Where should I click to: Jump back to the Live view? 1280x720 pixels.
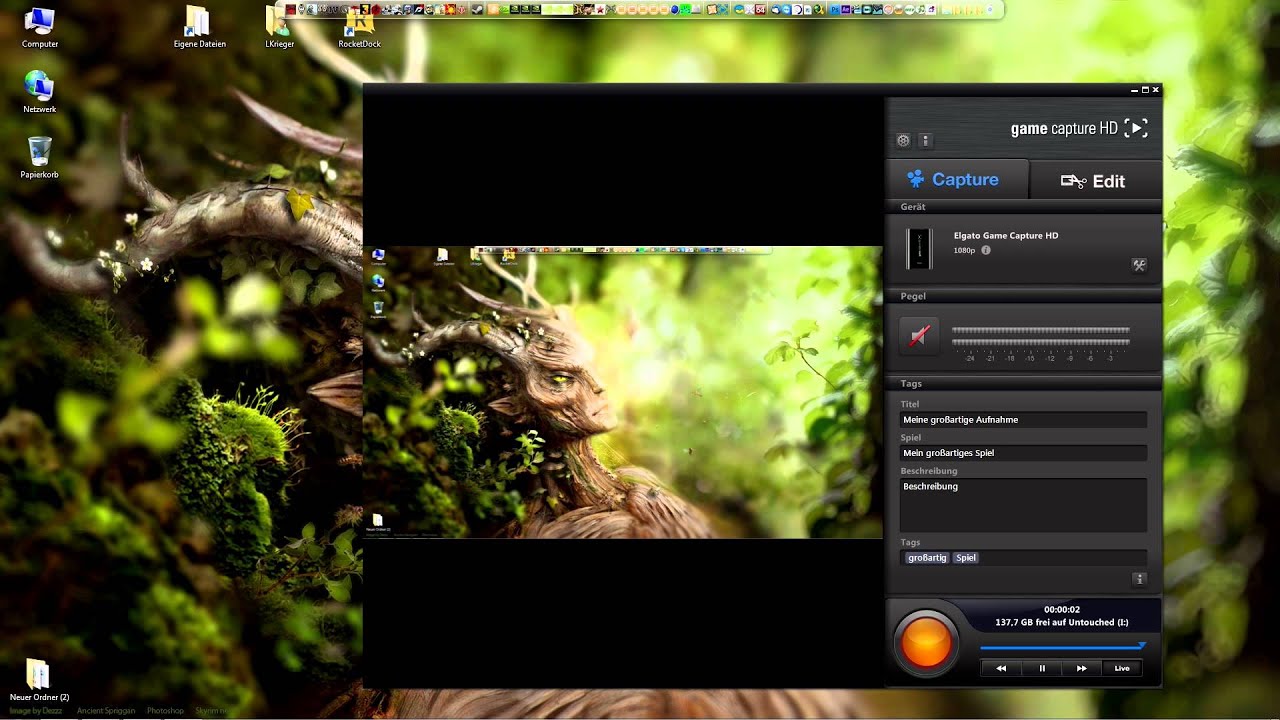[x=1122, y=668]
